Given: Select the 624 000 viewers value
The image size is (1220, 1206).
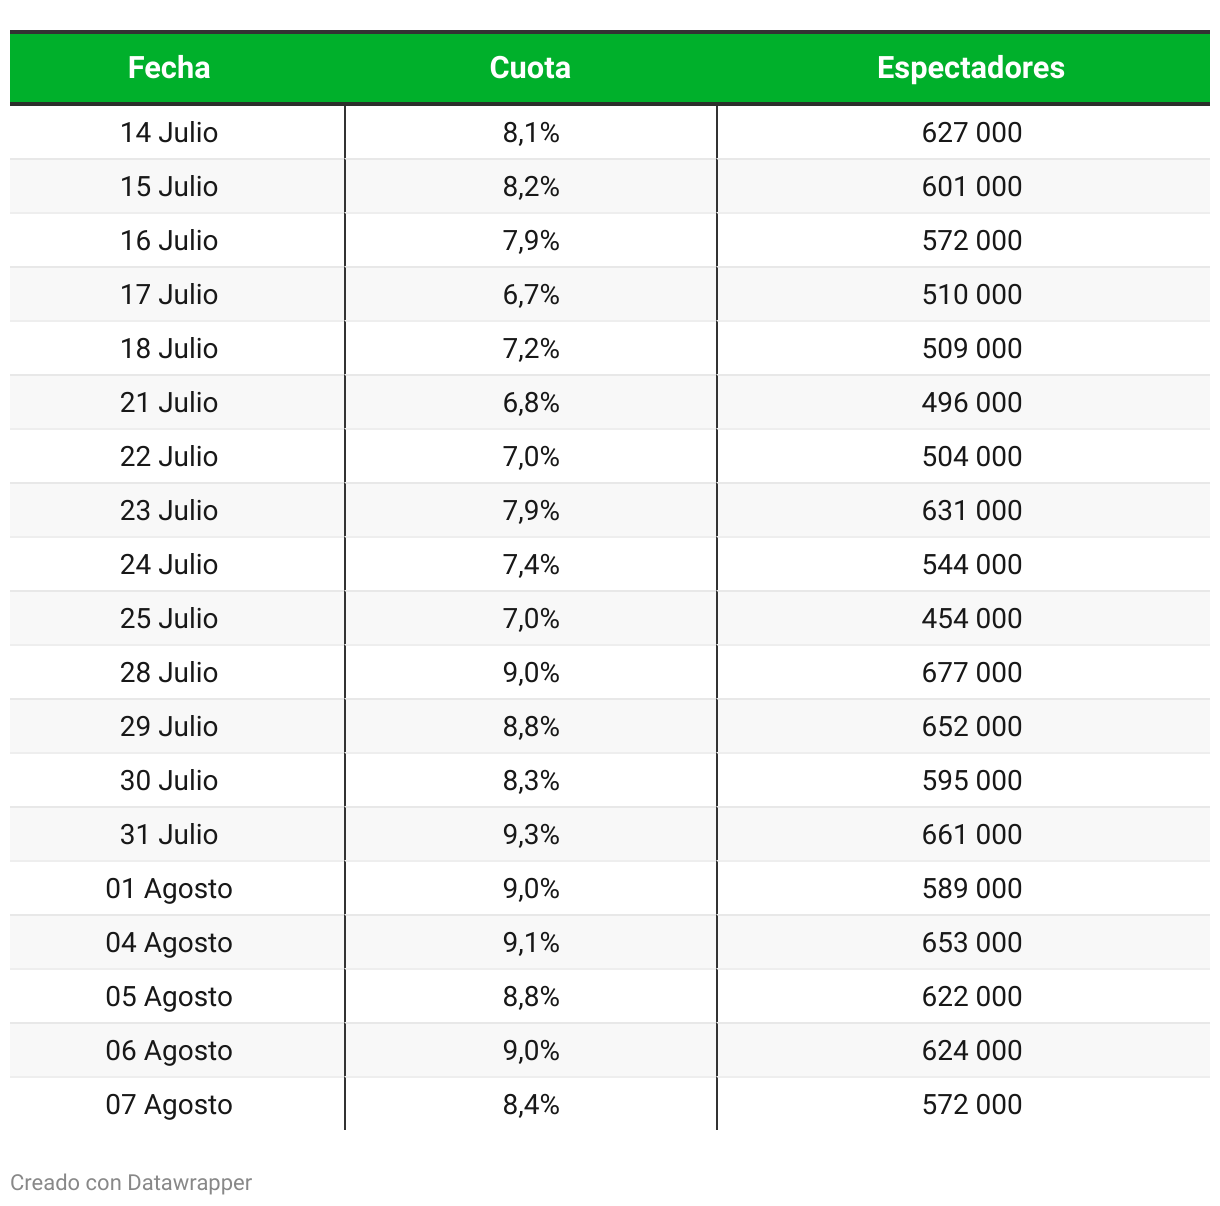Looking at the screenshot, I should click(x=971, y=1051).
